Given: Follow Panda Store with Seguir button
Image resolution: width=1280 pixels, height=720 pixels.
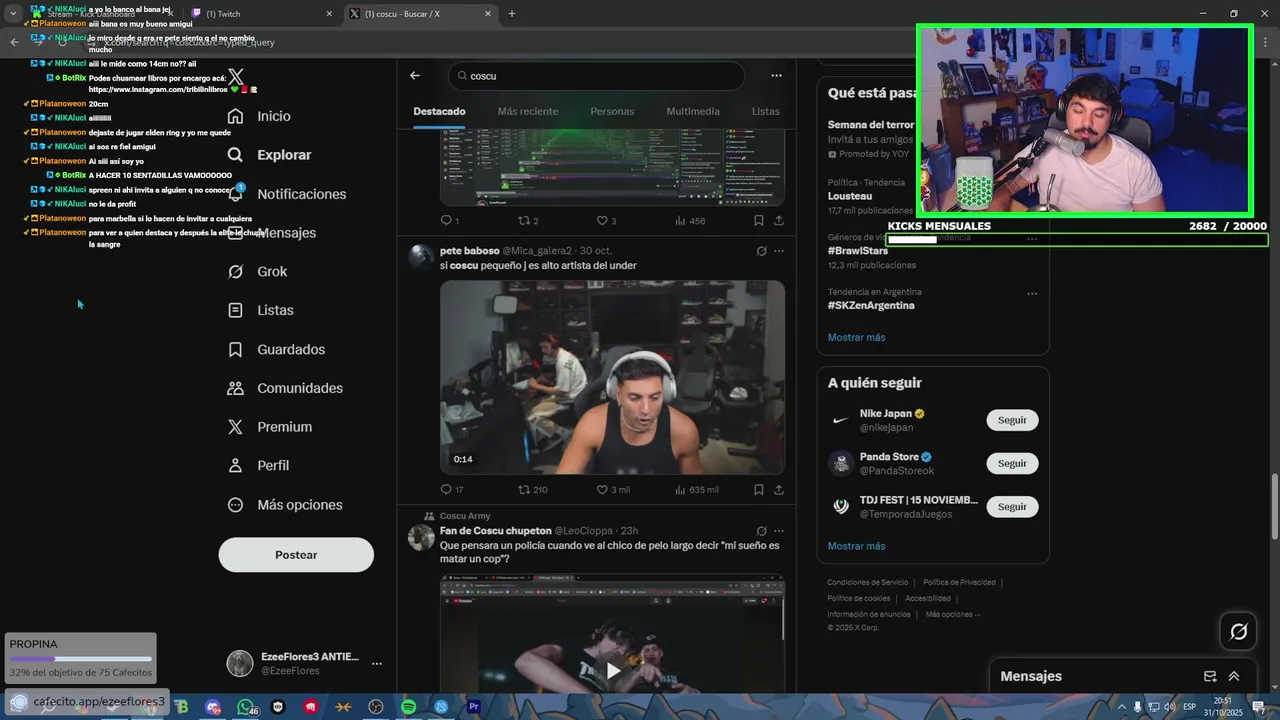Looking at the screenshot, I should [x=1012, y=463].
